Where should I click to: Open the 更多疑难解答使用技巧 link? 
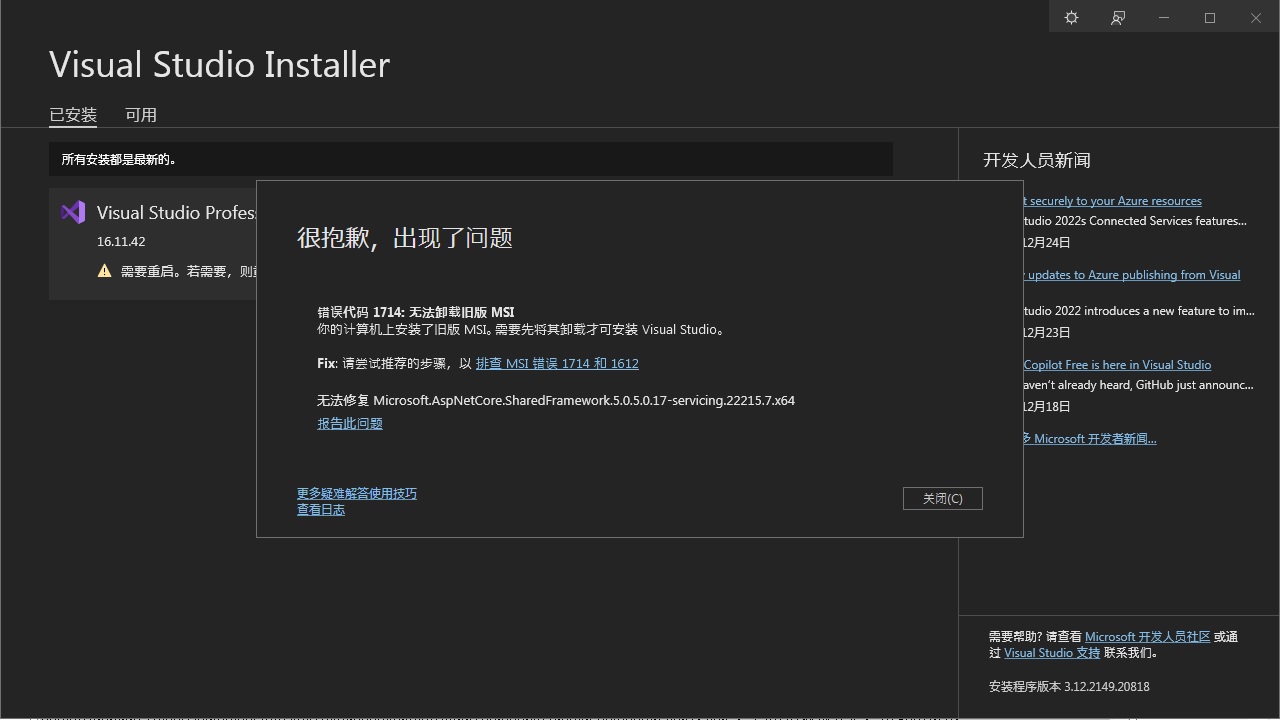[x=356, y=493]
